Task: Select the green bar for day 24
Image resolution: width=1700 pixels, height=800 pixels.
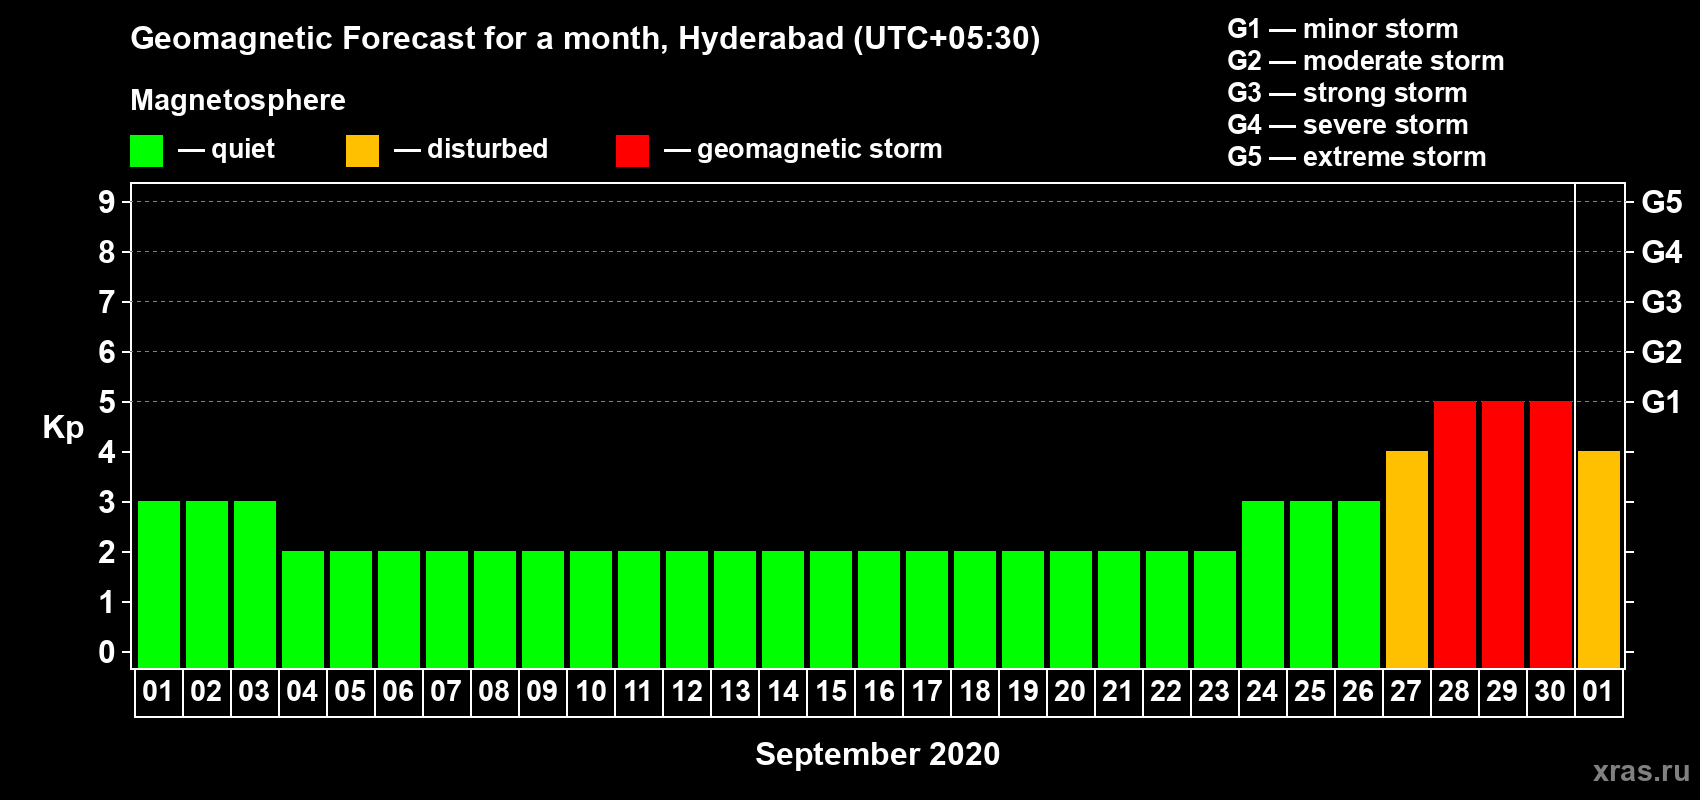Action: (1263, 584)
